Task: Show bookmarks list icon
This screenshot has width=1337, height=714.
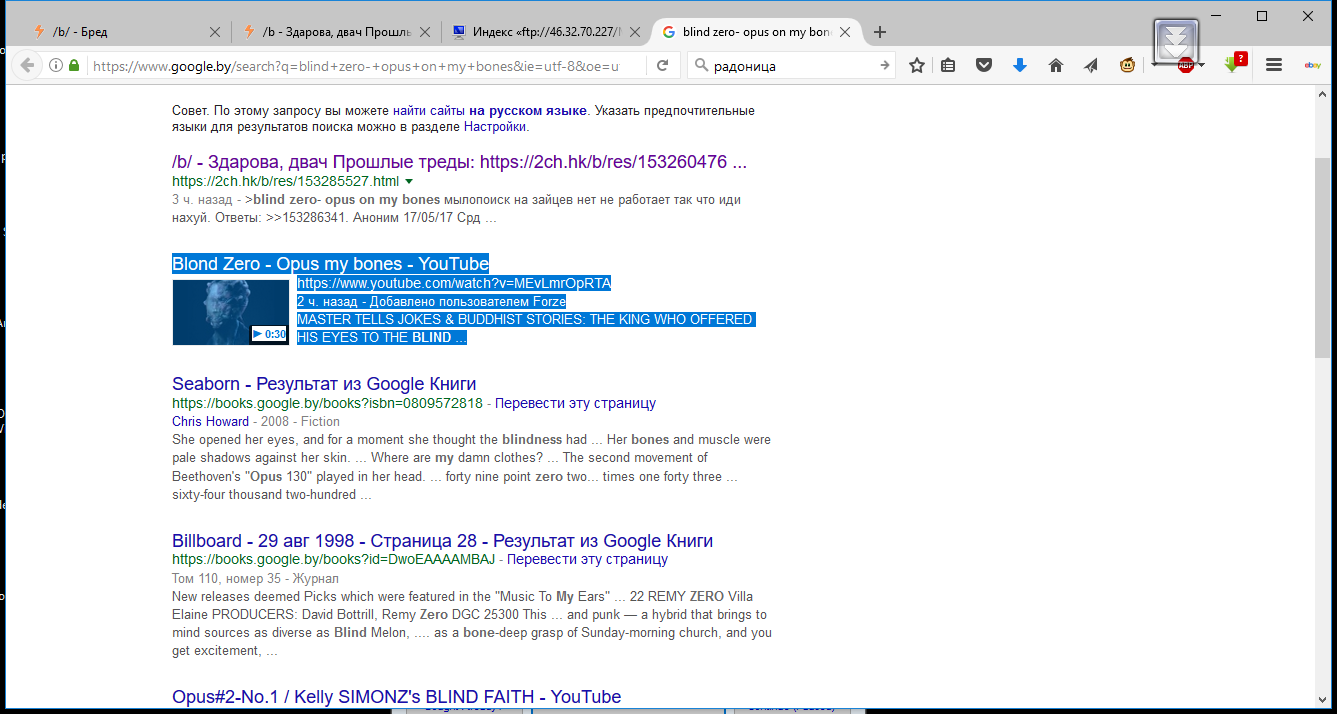Action: 948,66
